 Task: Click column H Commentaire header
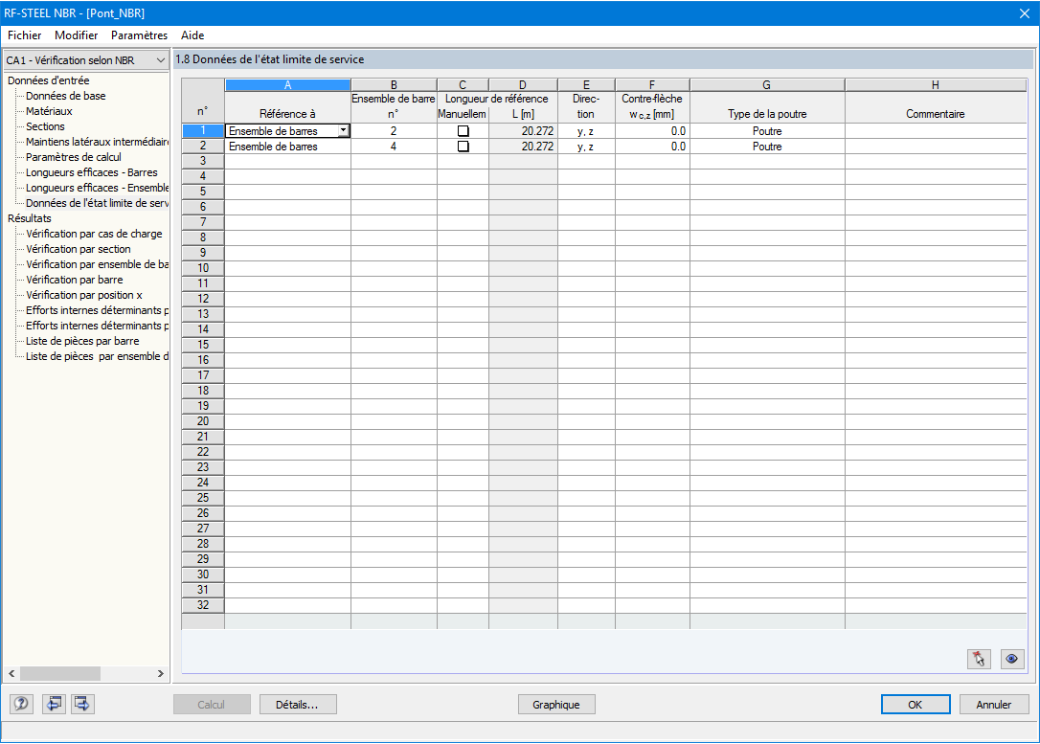[935, 114]
